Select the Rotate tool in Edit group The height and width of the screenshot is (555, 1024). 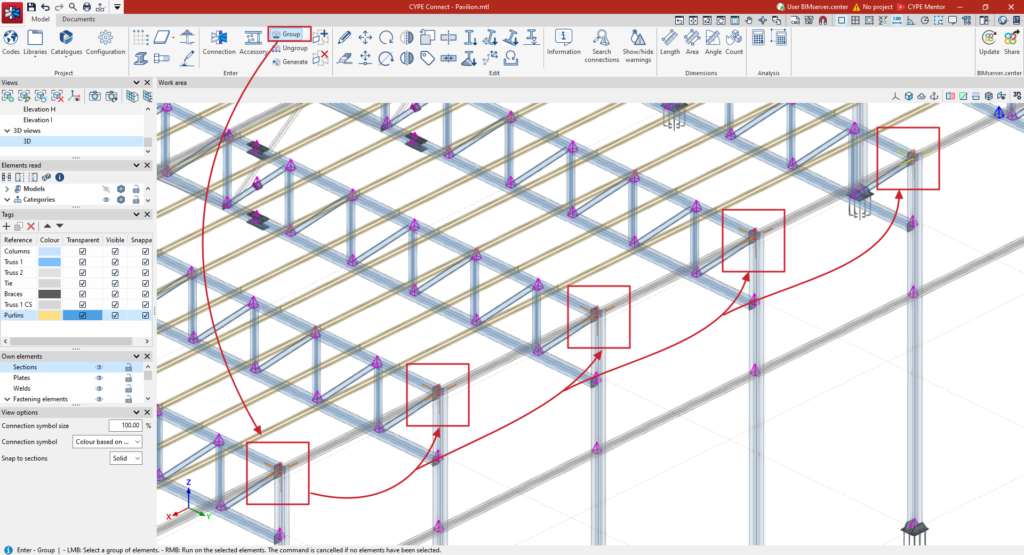click(386, 37)
